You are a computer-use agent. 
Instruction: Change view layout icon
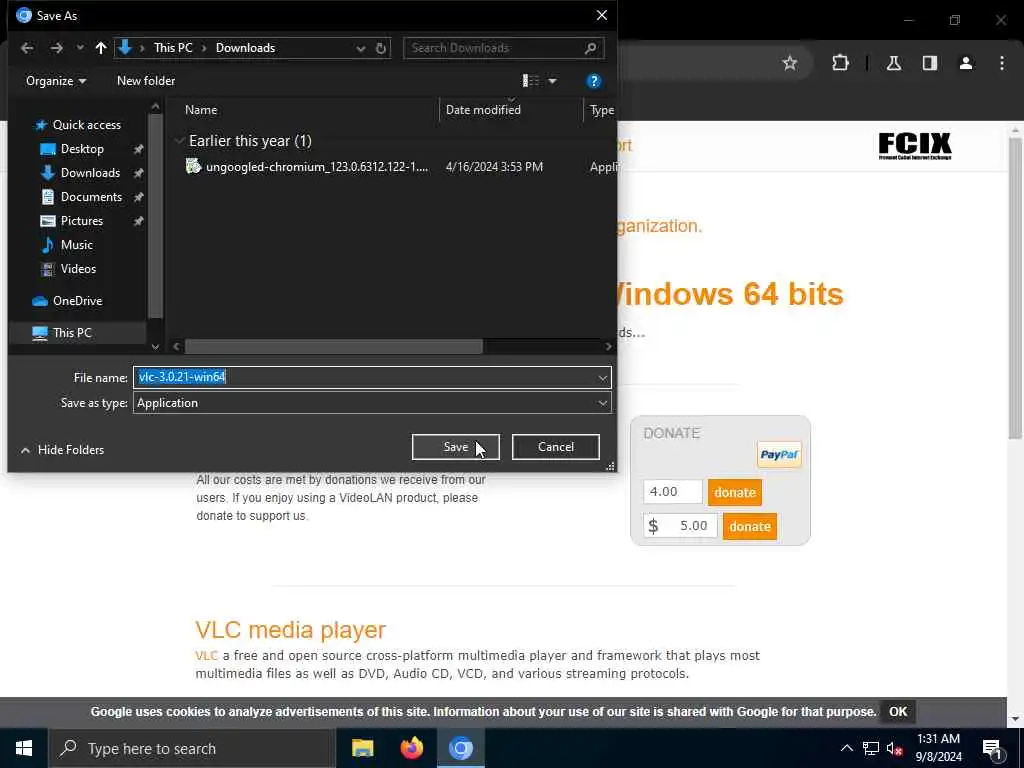tap(531, 81)
